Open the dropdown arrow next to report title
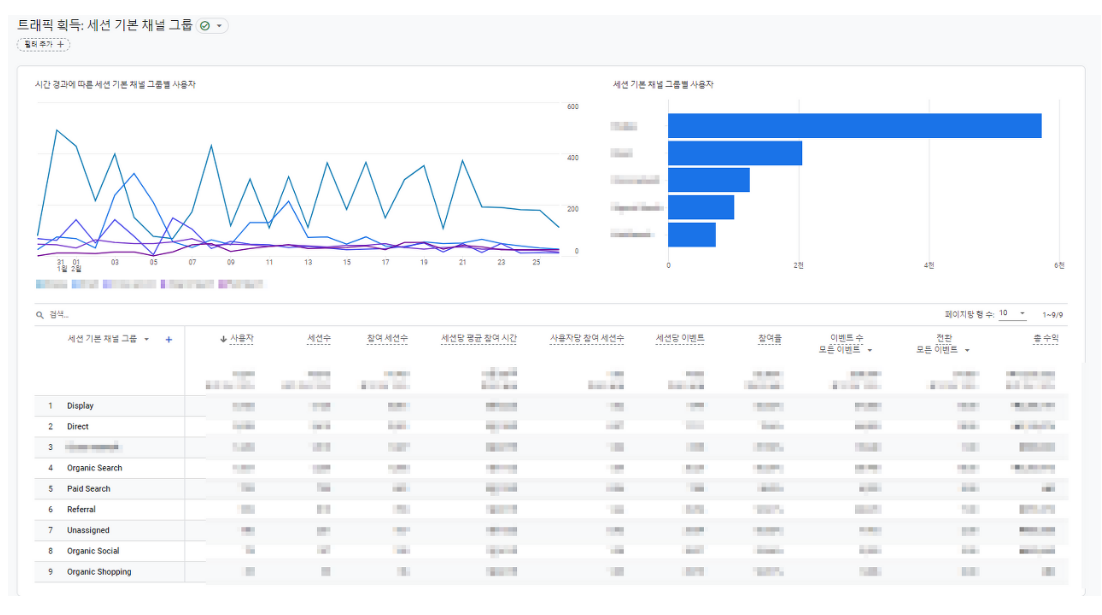This screenshot has height=615, width=1102. 219,26
